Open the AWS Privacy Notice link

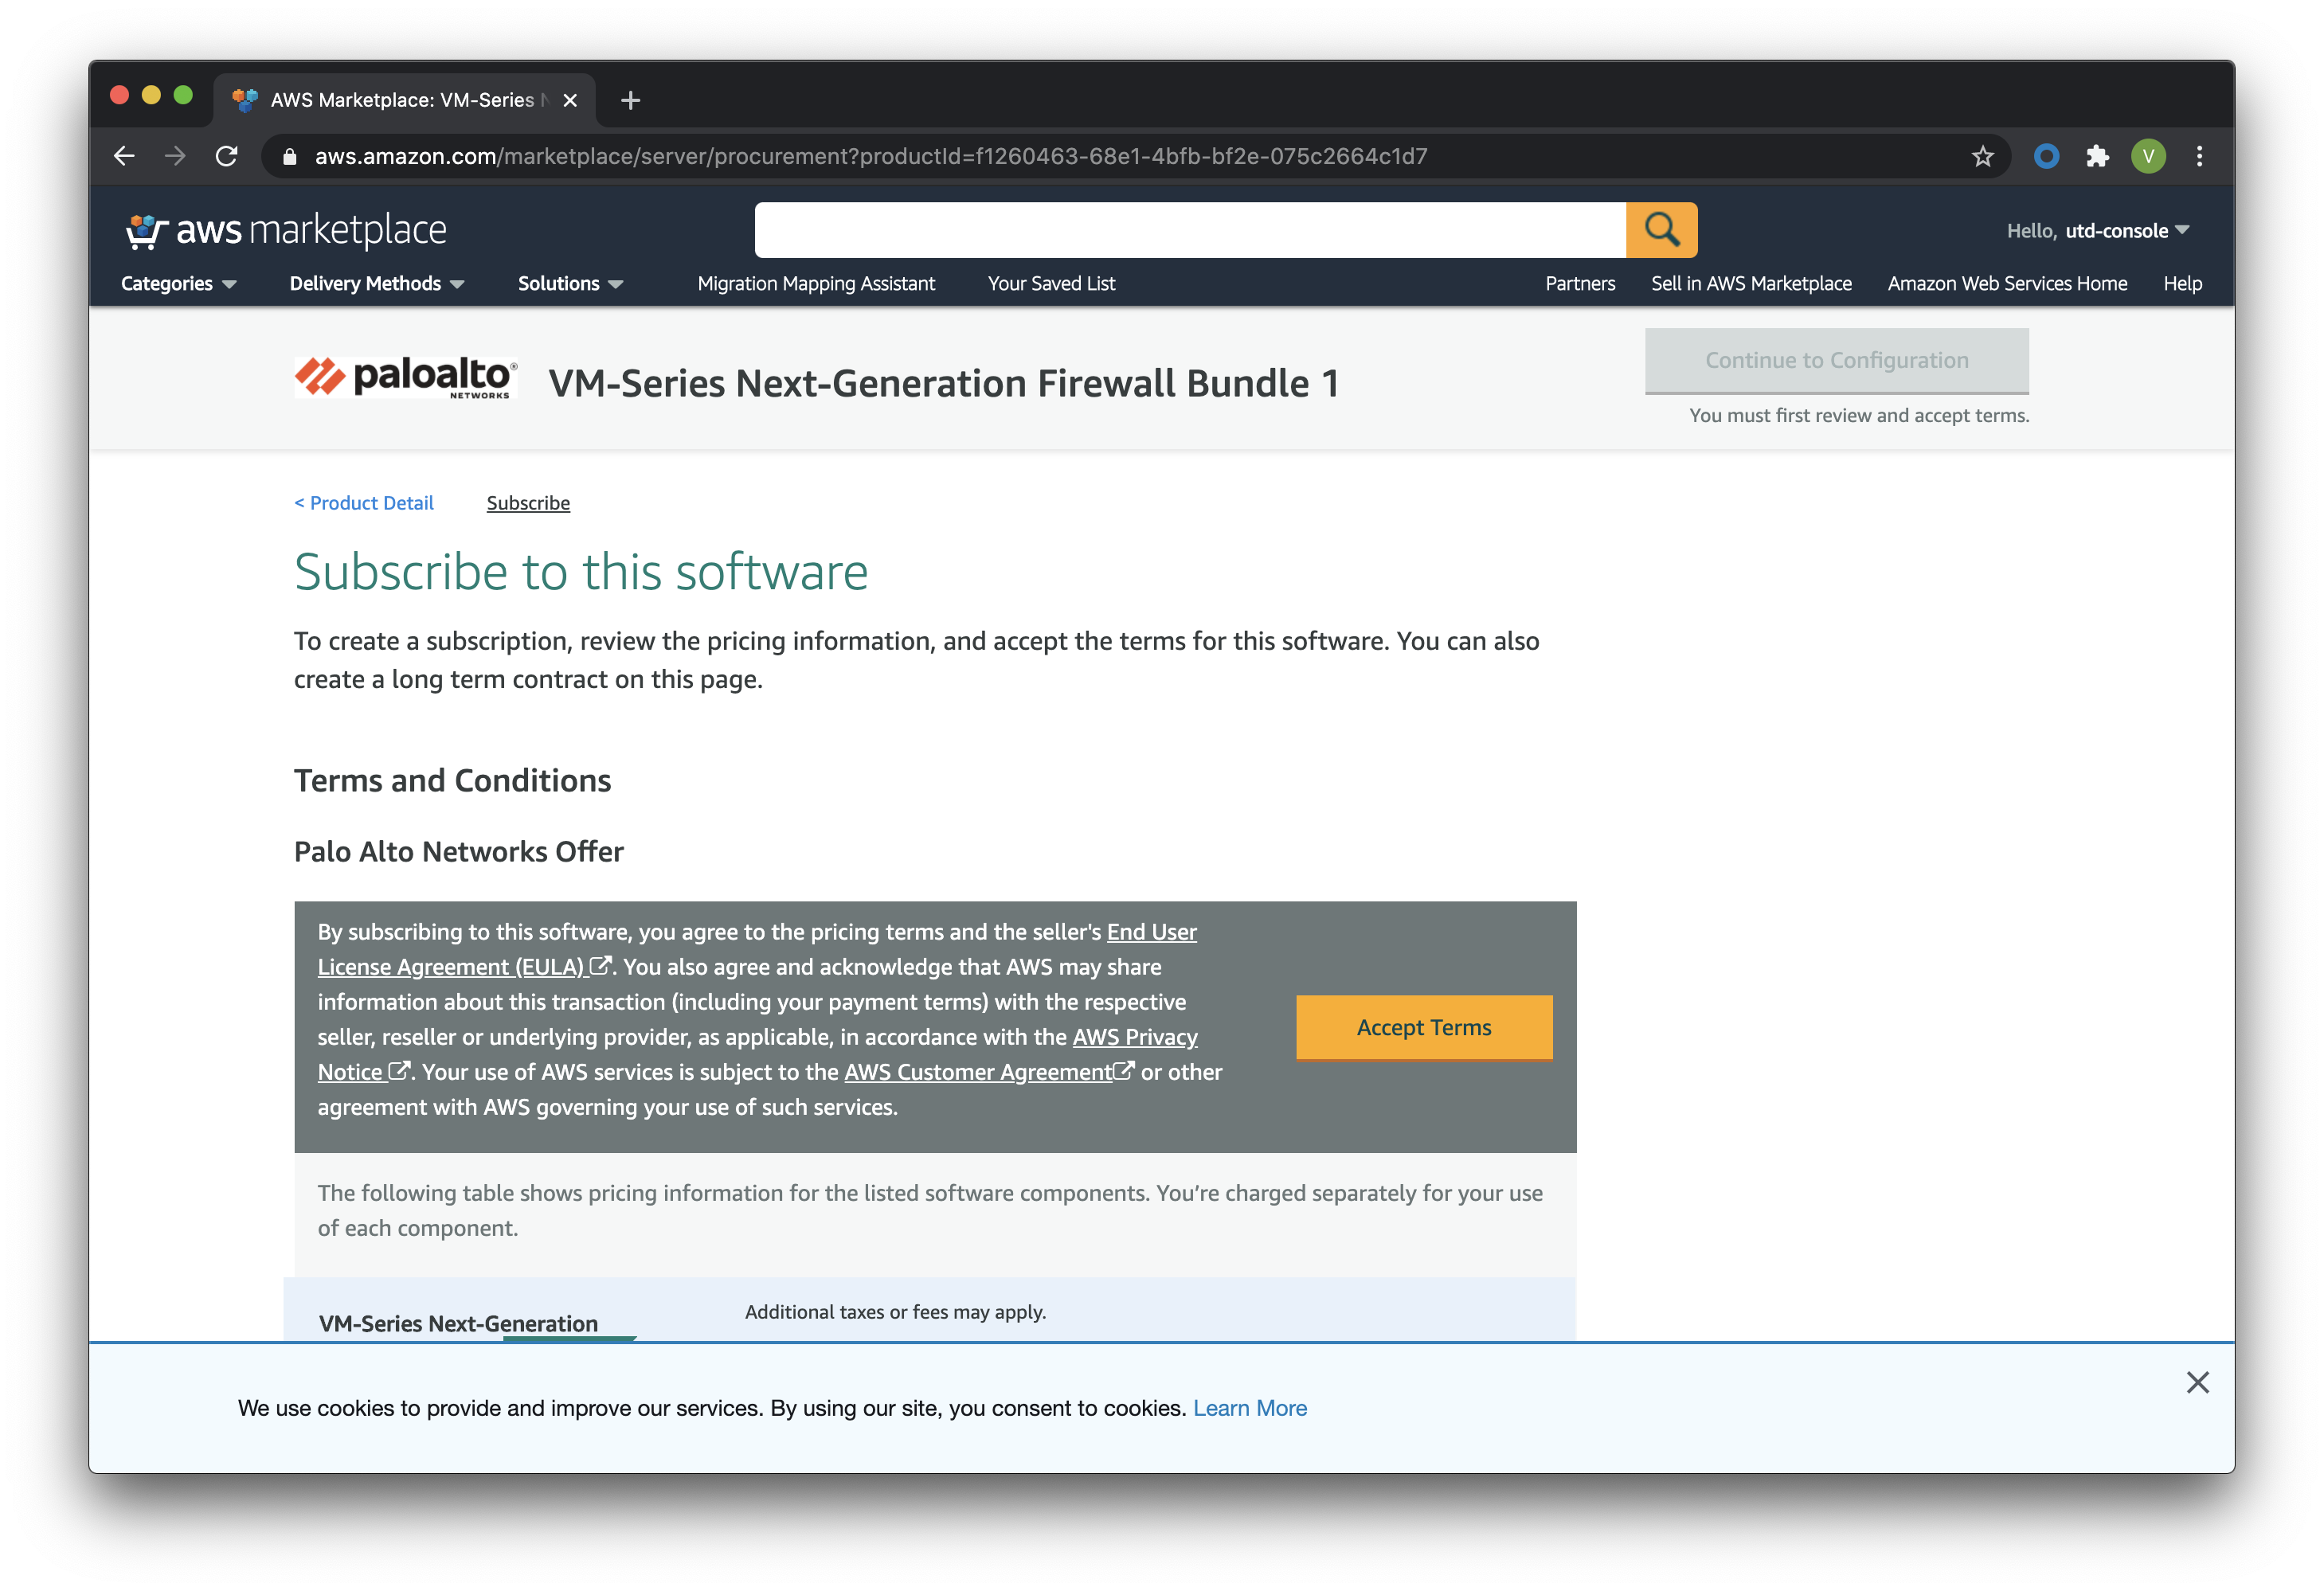pos(1135,1037)
